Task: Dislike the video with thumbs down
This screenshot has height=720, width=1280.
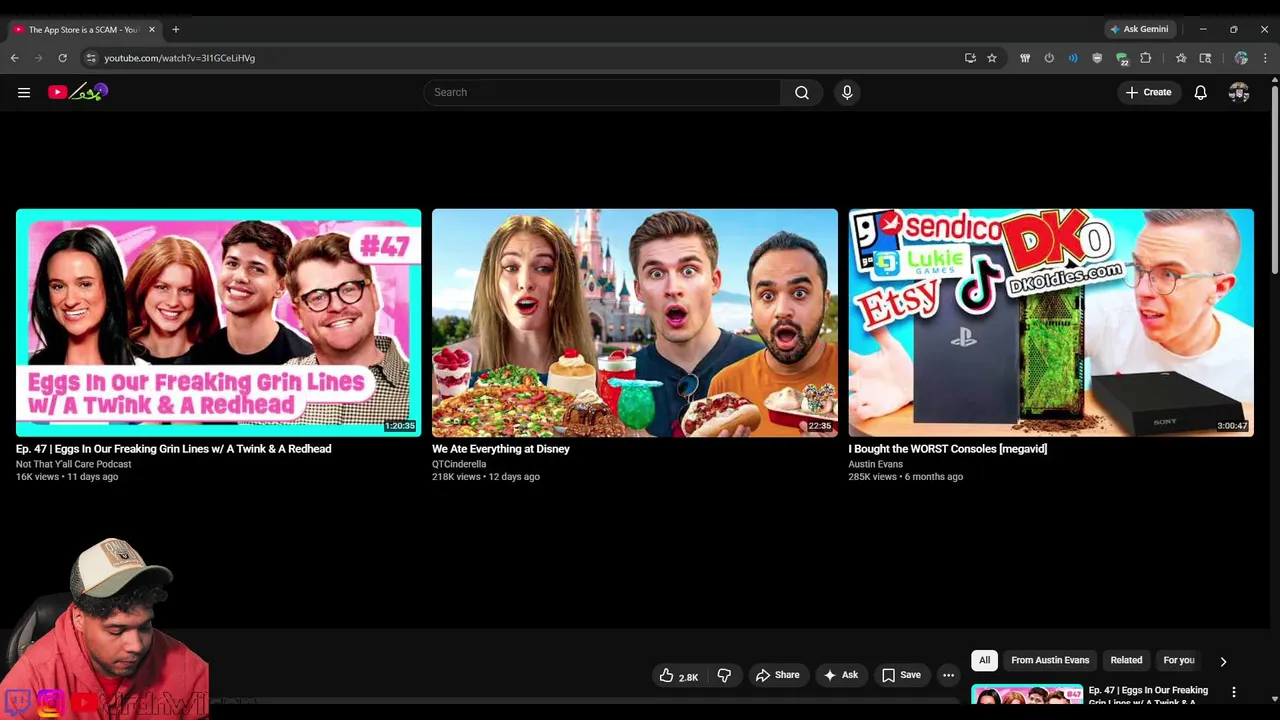Action: (x=724, y=676)
